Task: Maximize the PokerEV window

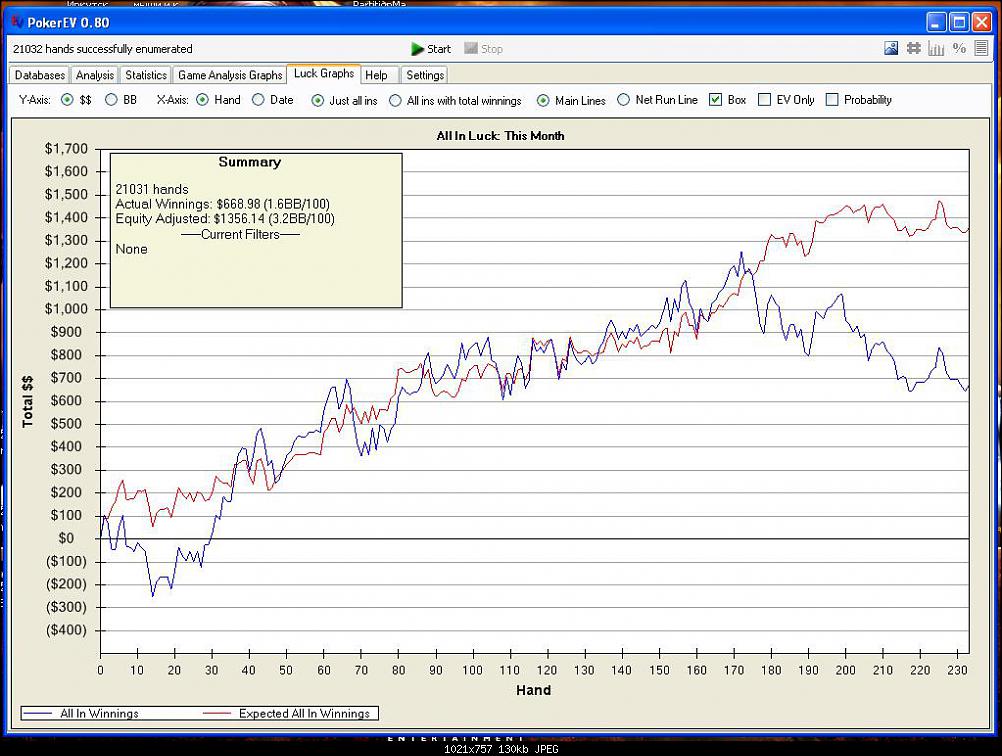Action: pyautogui.click(x=959, y=22)
